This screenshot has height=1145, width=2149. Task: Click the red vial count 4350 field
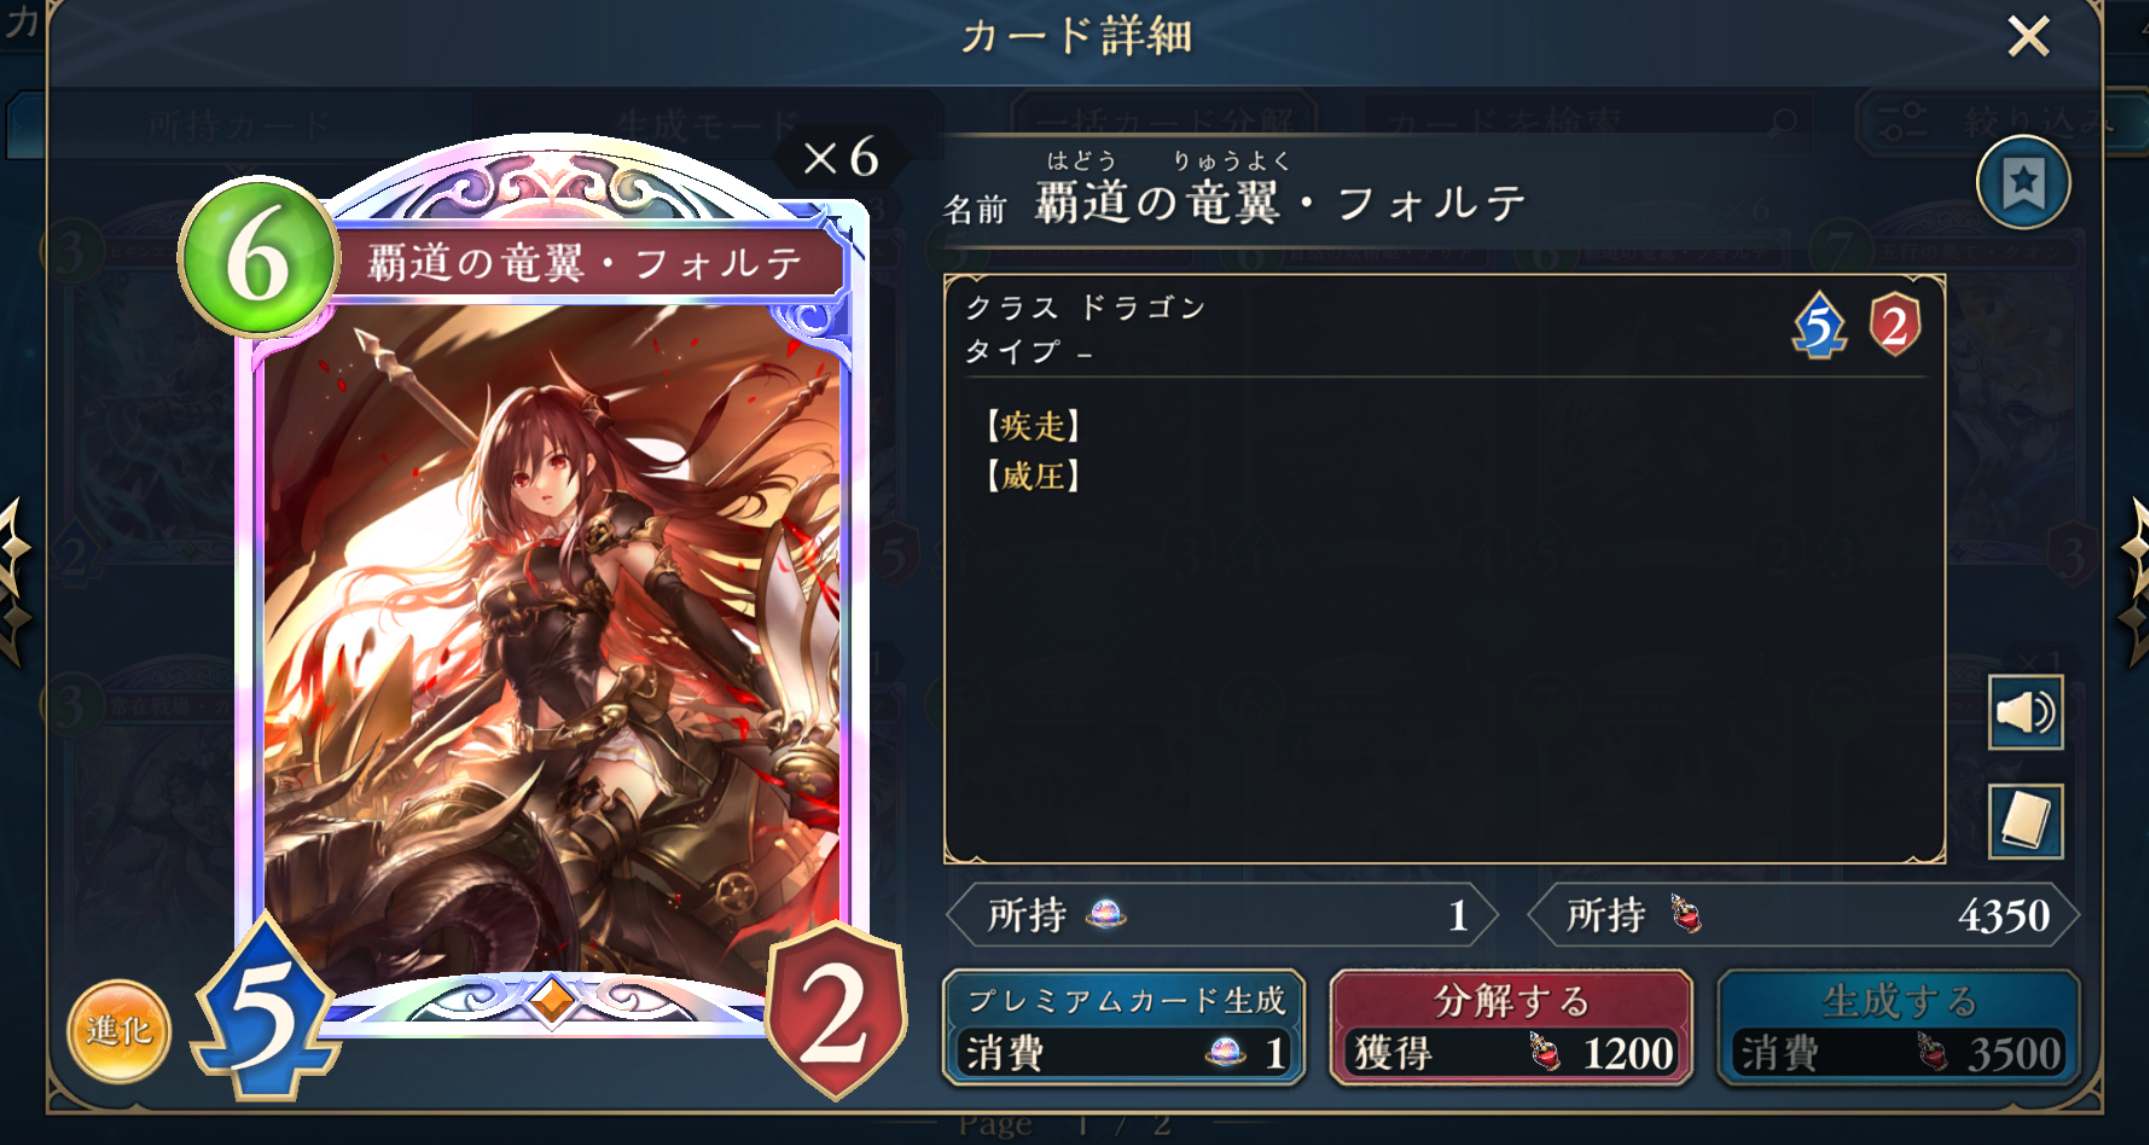coord(1803,915)
